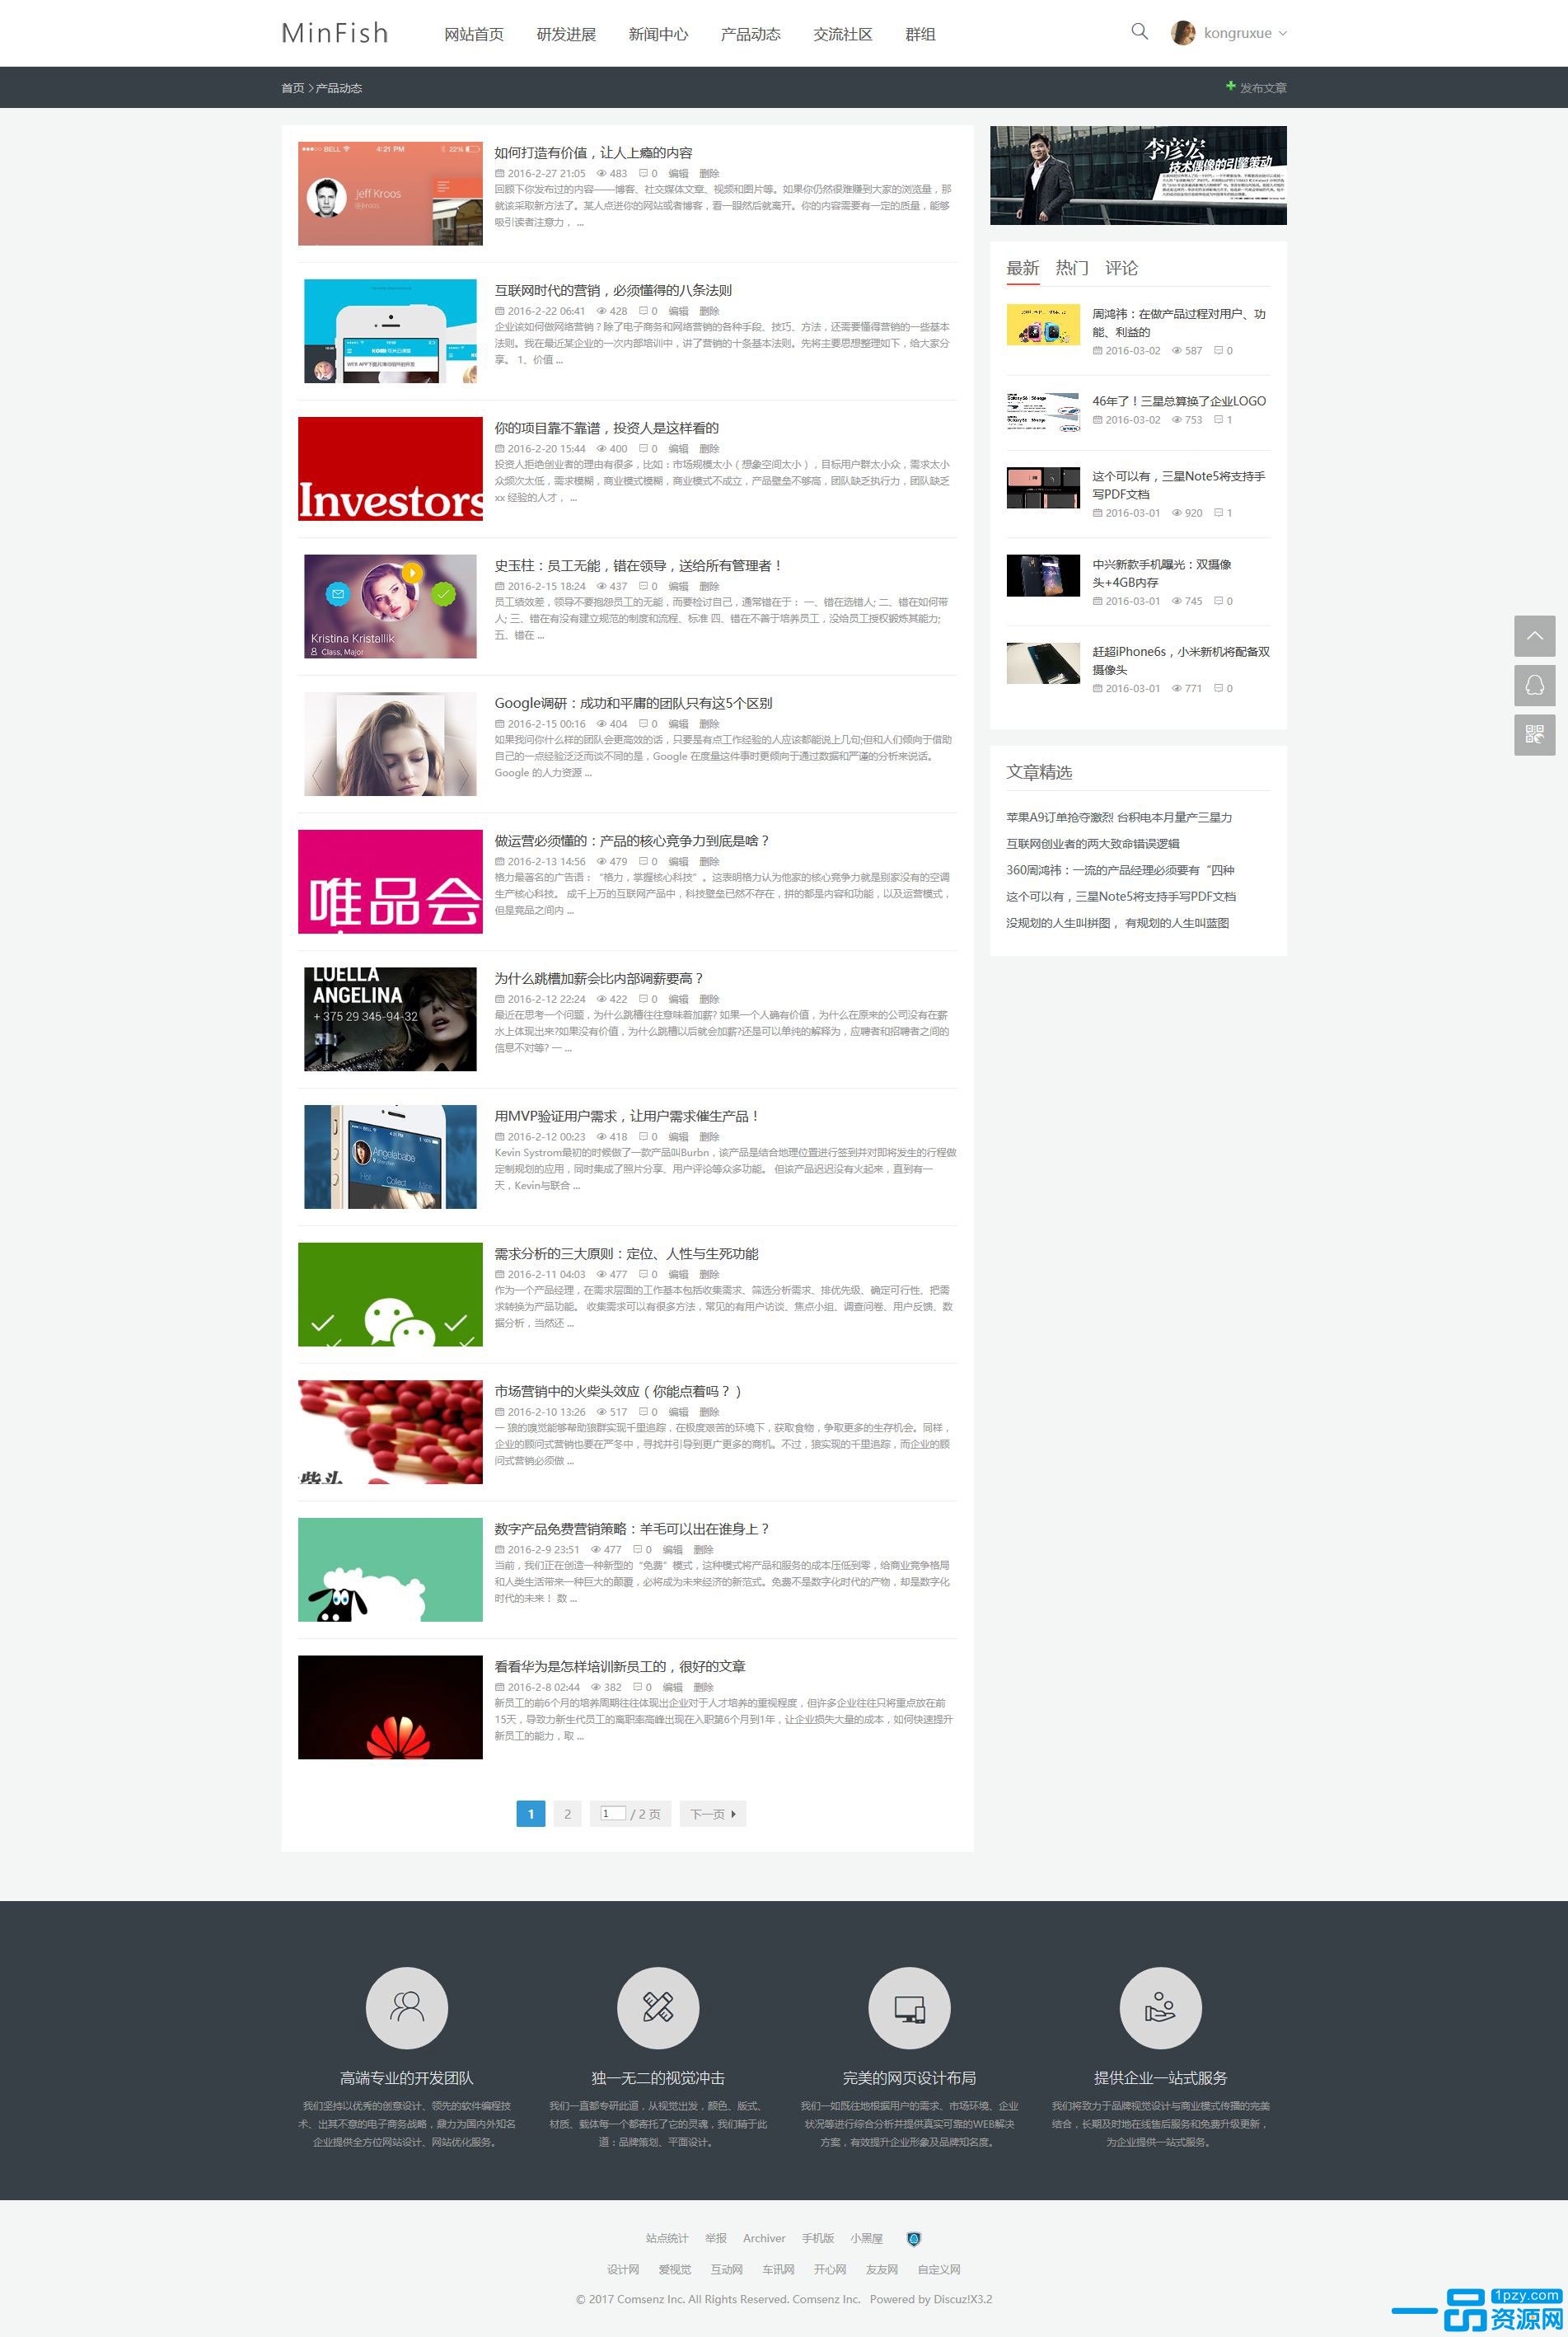Click 删除 for the 市场营销中的火柴头效应 article
Screen dimensions: 1568x2337
coord(709,1412)
